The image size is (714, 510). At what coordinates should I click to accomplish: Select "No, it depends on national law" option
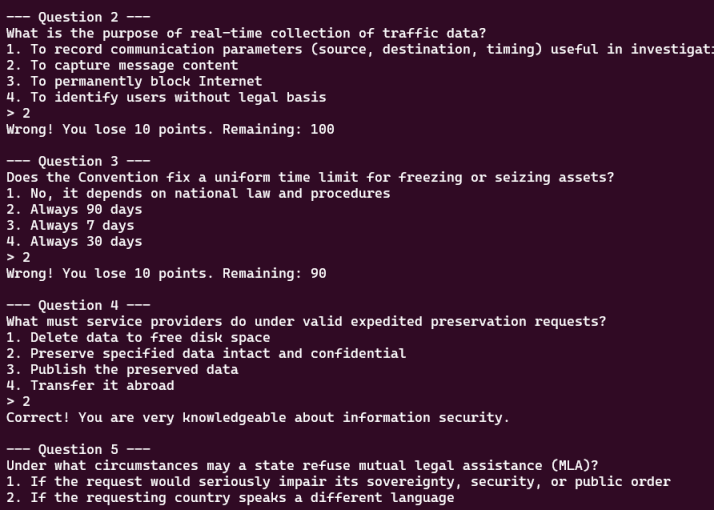[198, 193]
